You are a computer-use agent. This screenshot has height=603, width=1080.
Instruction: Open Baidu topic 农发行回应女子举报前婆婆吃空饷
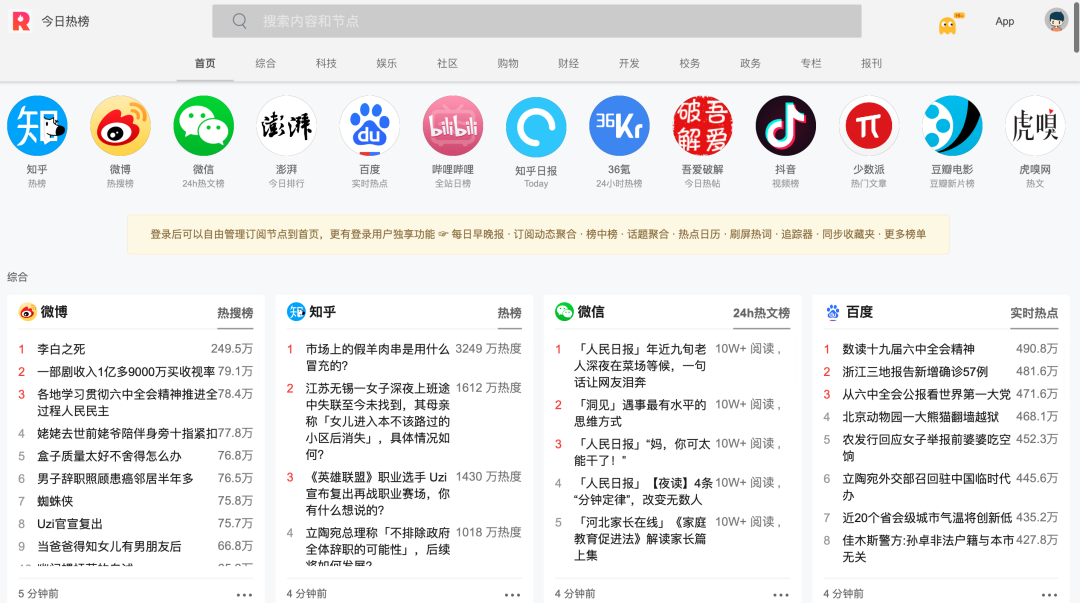coord(926,447)
